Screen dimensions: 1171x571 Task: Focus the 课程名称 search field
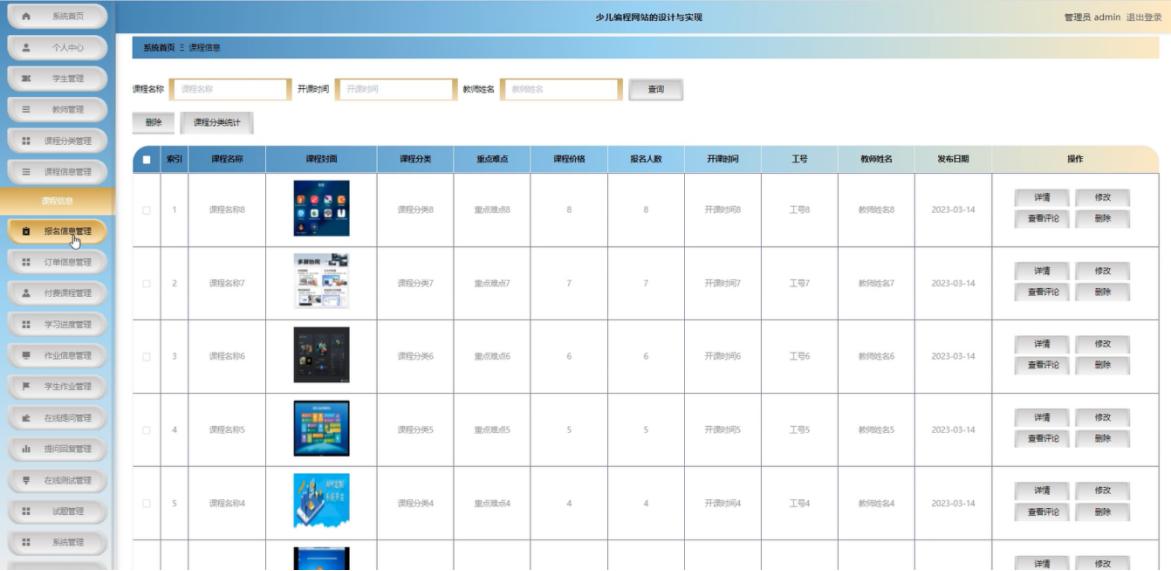tap(230, 90)
